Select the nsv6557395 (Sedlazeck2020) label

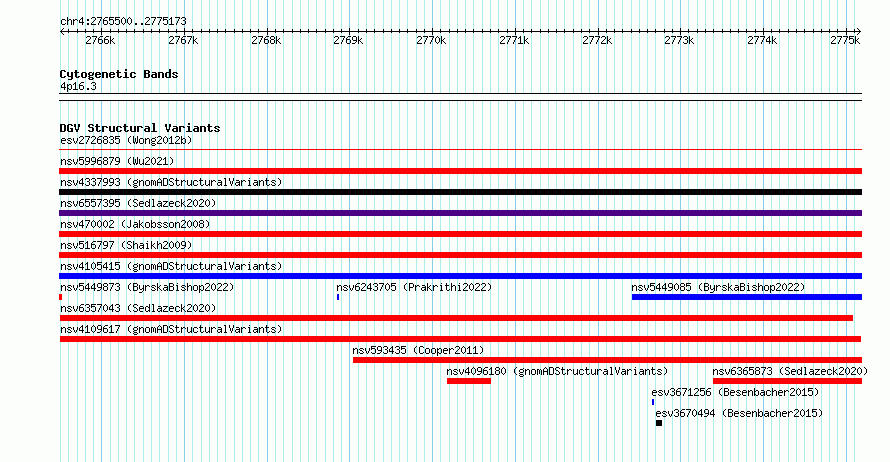pos(138,203)
